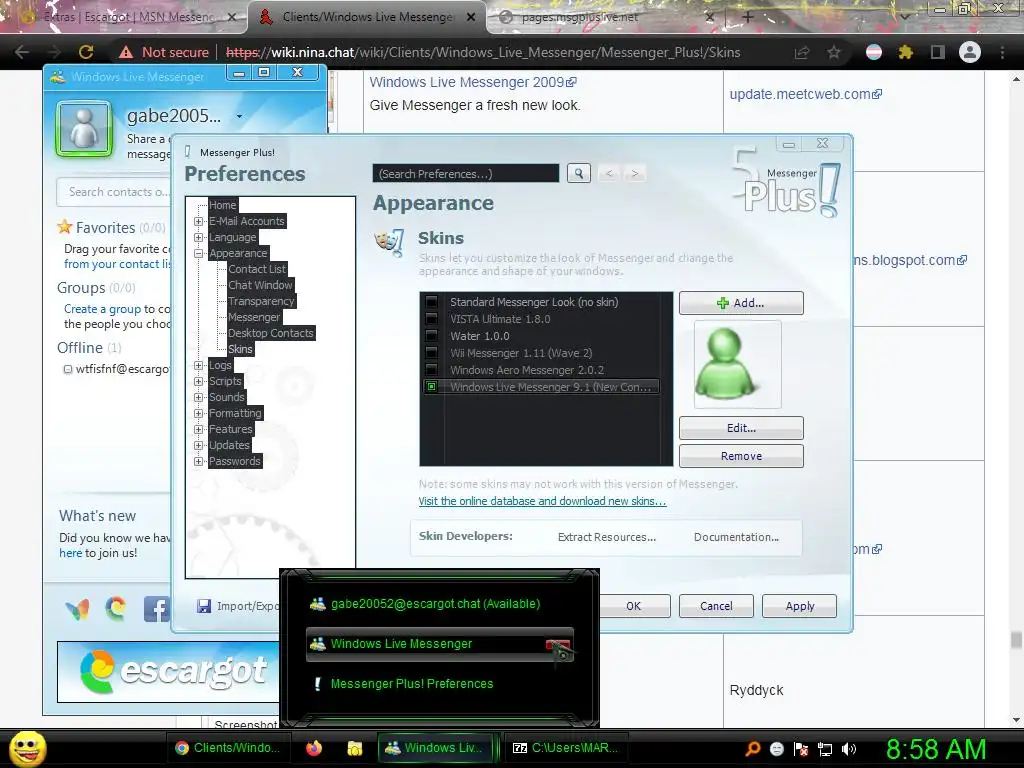Expand the Sounds tree node
This screenshot has width=1024, height=768.
(x=199, y=397)
